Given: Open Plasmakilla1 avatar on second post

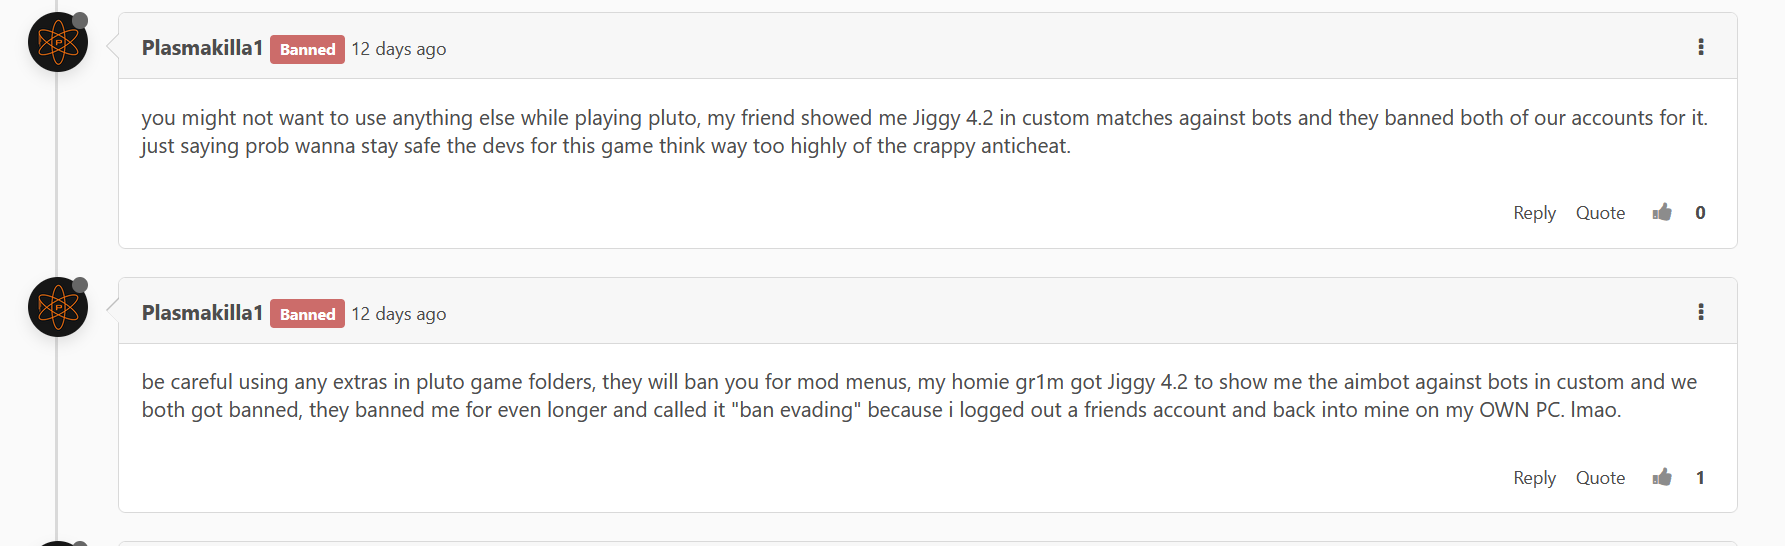Looking at the screenshot, I should point(58,307).
